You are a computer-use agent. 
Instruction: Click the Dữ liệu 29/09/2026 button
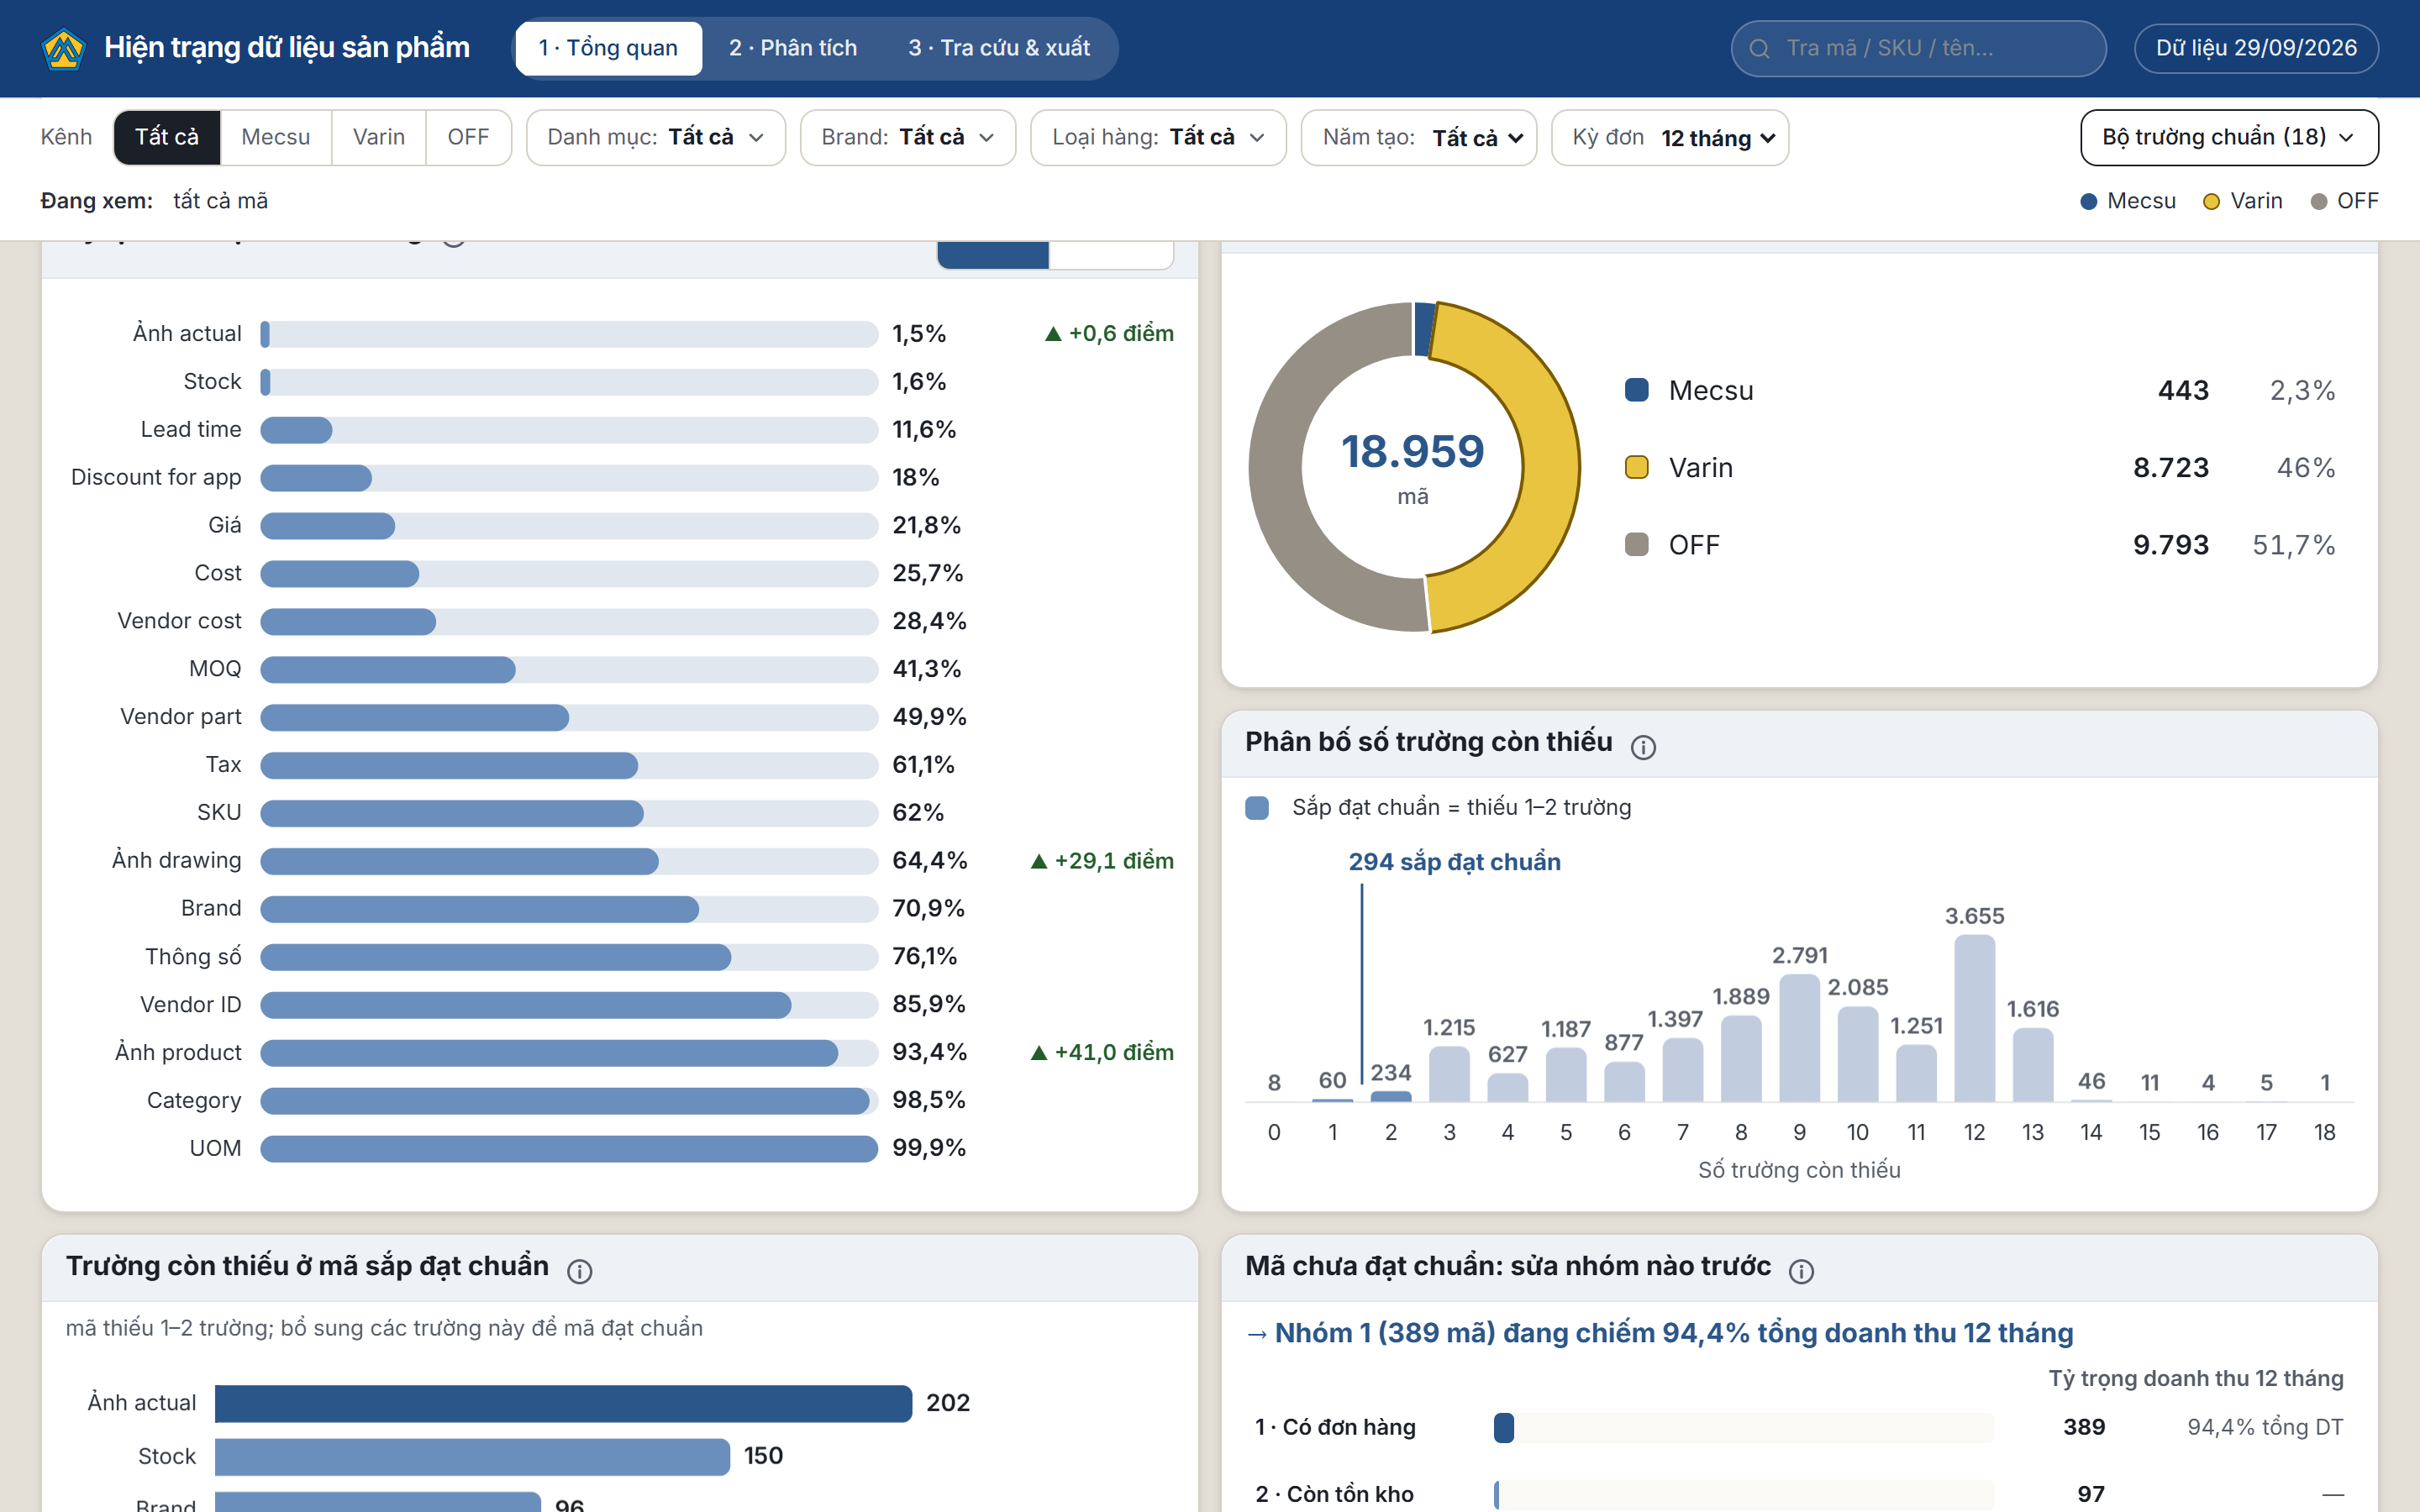(x=2256, y=48)
